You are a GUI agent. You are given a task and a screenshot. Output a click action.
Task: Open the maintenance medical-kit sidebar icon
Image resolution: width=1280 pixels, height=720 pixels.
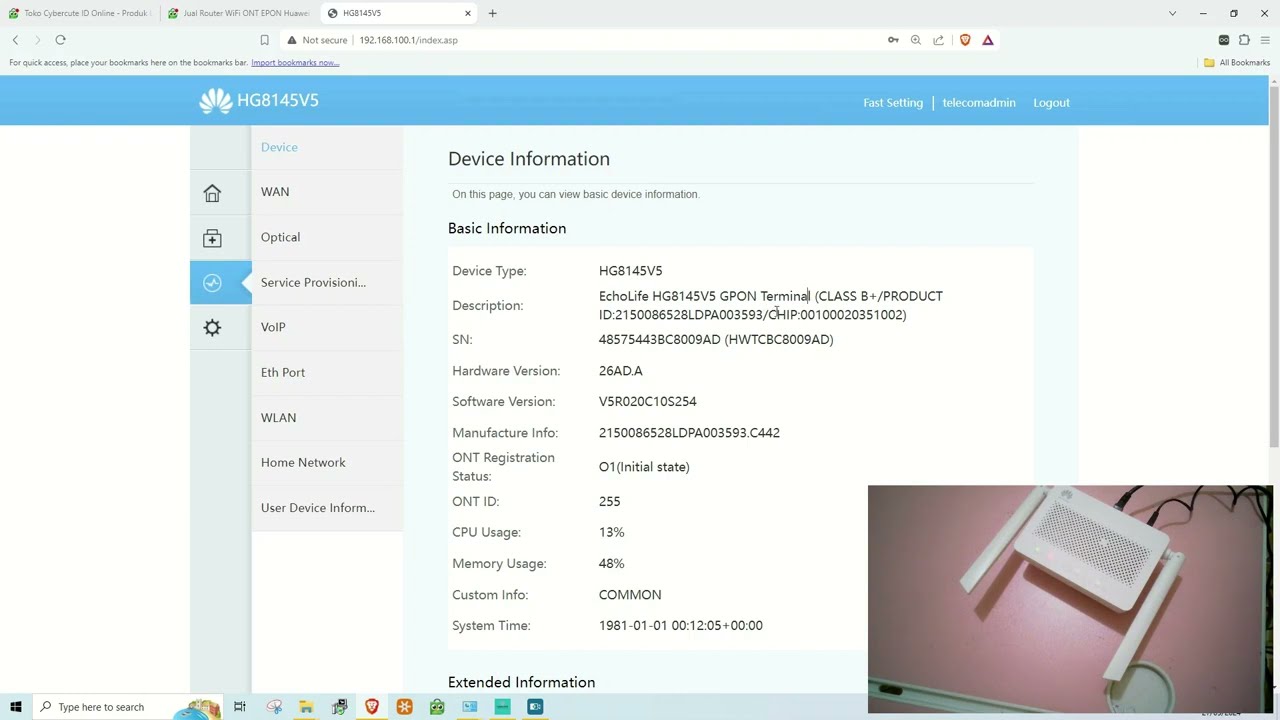click(212, 238)
